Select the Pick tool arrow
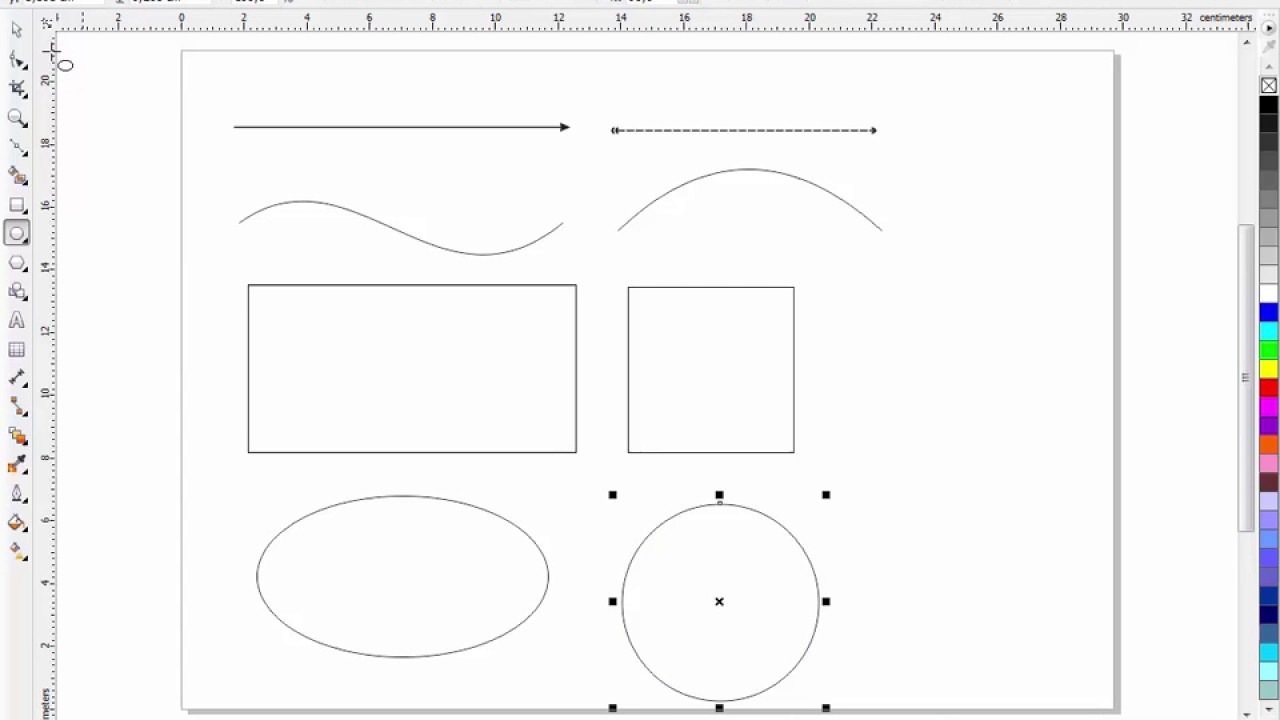The height and width of the screenshot is (720, 1280). click(x=16, y=30)
